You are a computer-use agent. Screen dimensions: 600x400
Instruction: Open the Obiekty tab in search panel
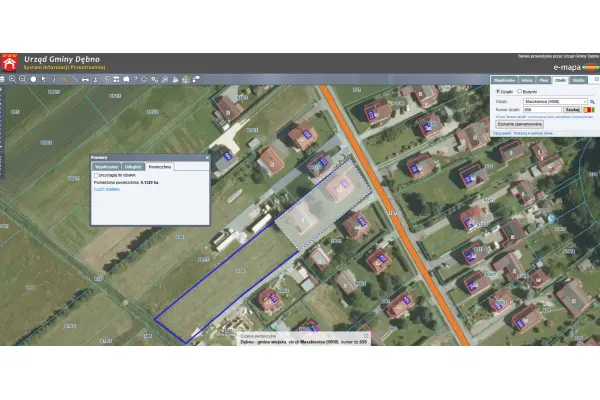click(x=578, y=80)
